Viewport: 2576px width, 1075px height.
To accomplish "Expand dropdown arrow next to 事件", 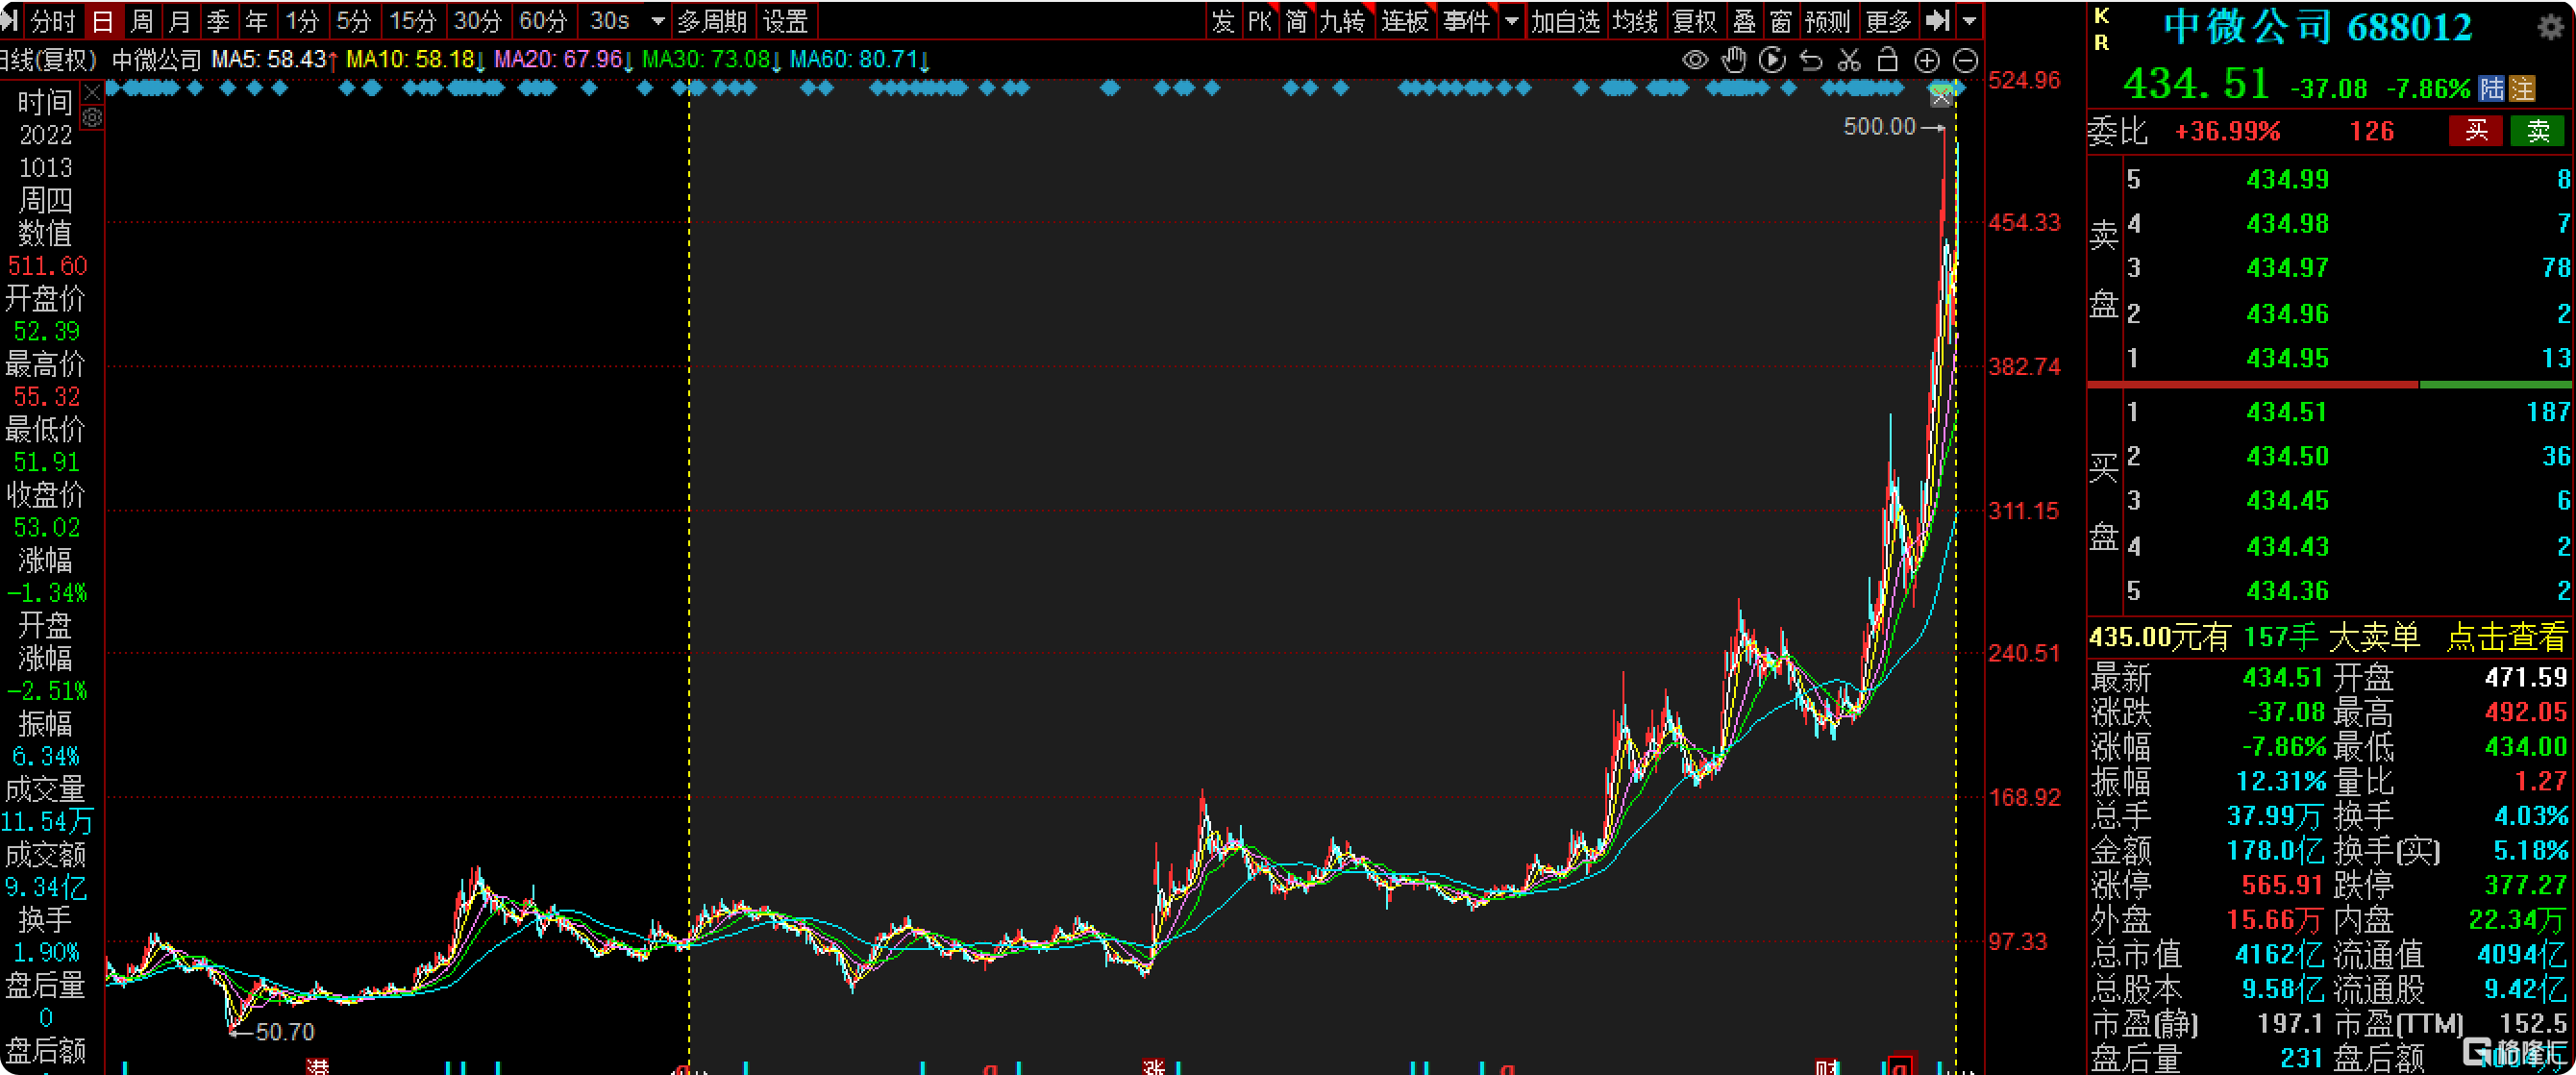I will [1511, 21].
